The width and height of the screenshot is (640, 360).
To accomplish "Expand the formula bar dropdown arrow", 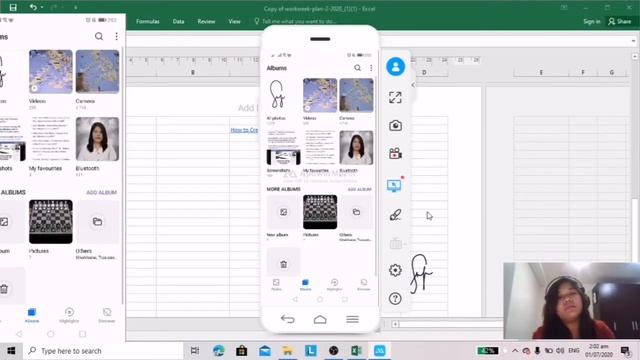I will [633, 41].
